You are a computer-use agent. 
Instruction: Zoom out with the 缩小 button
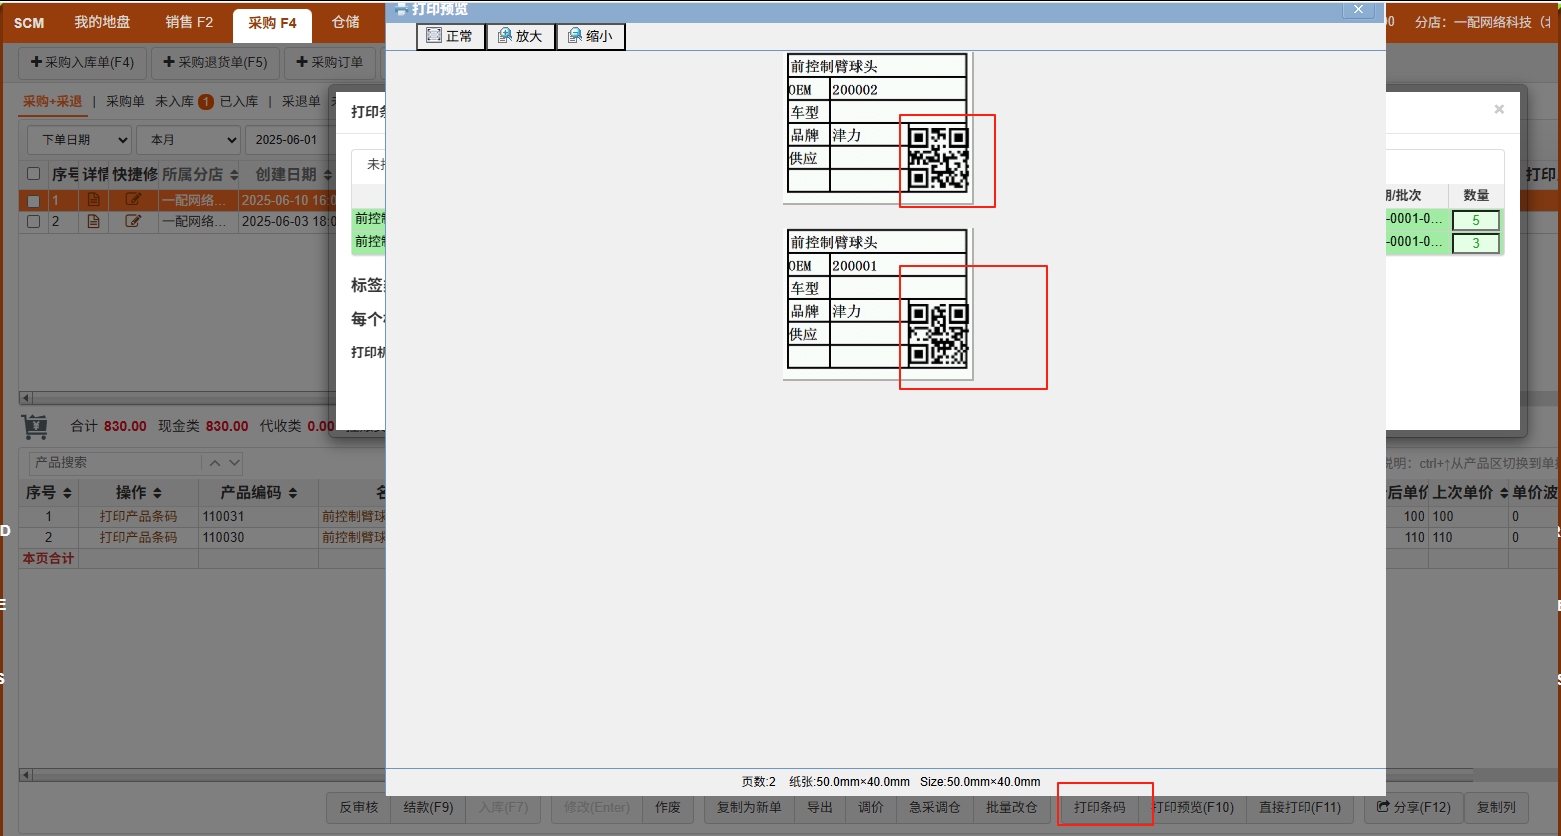pos(591,36)
